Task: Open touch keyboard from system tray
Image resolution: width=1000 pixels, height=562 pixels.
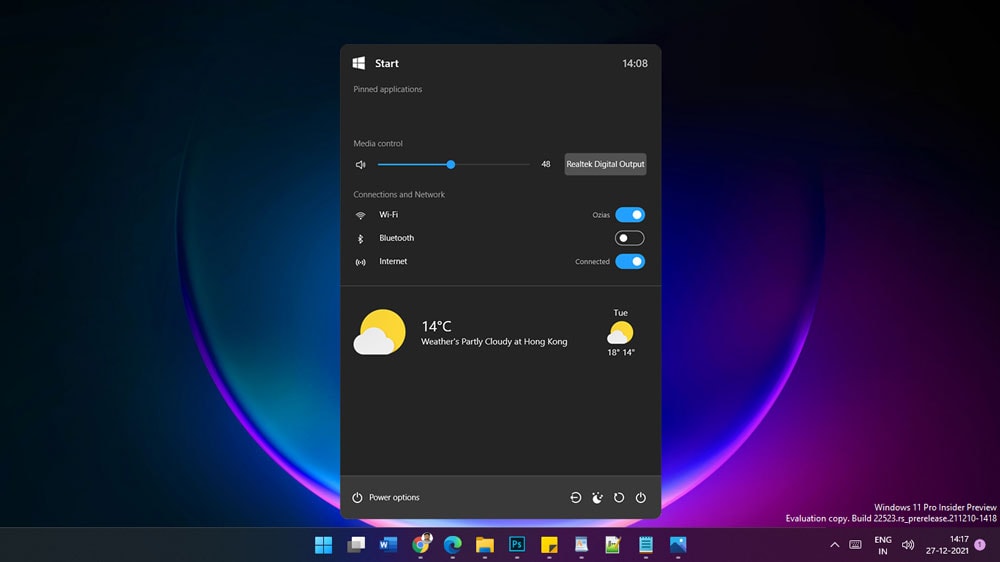Action: pos(855,545)
